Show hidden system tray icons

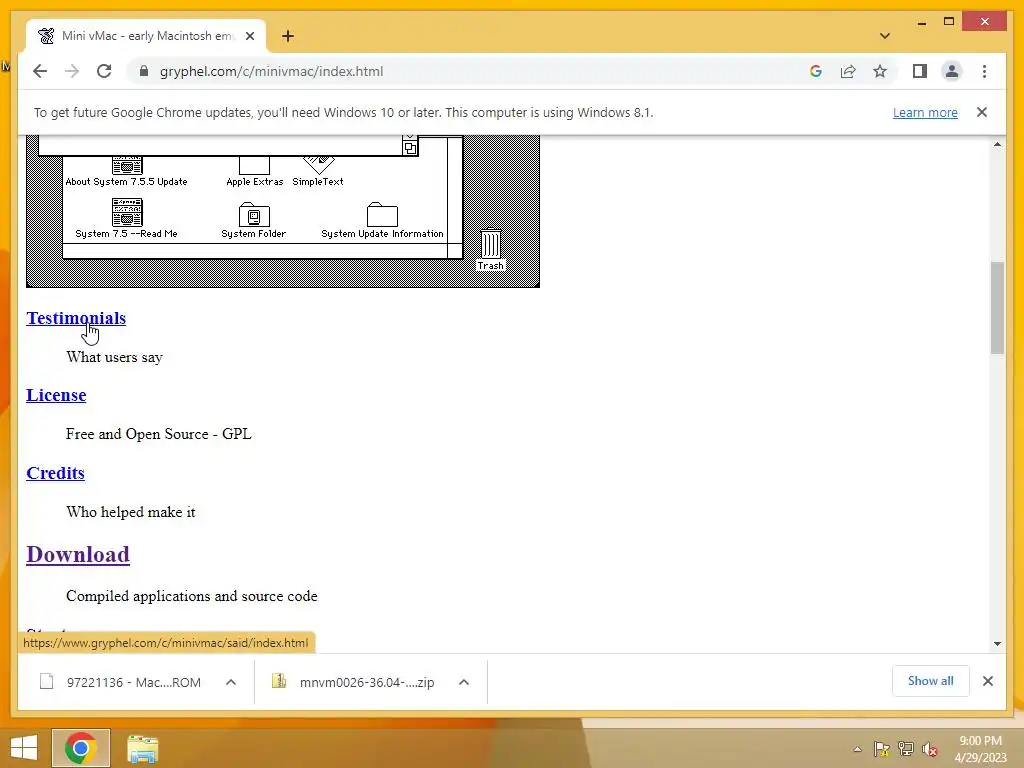tap(857, 749)
